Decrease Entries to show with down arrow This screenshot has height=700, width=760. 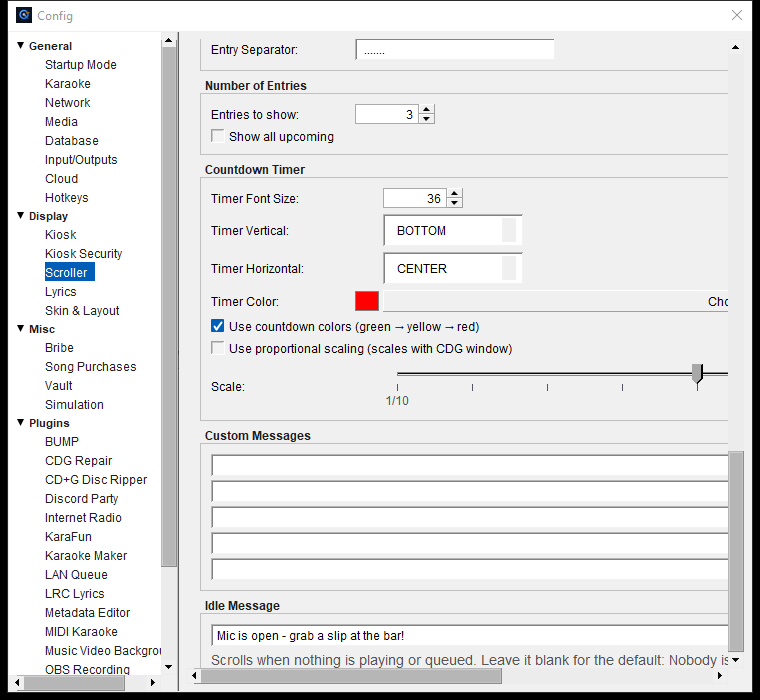pyautogui.click(x=426, y=119)
